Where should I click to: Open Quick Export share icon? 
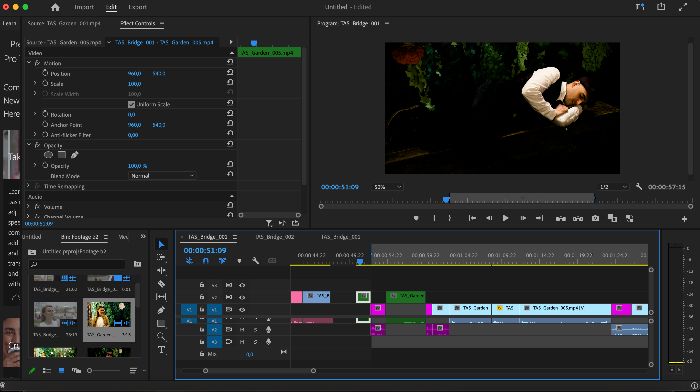[x=661, y=7]
